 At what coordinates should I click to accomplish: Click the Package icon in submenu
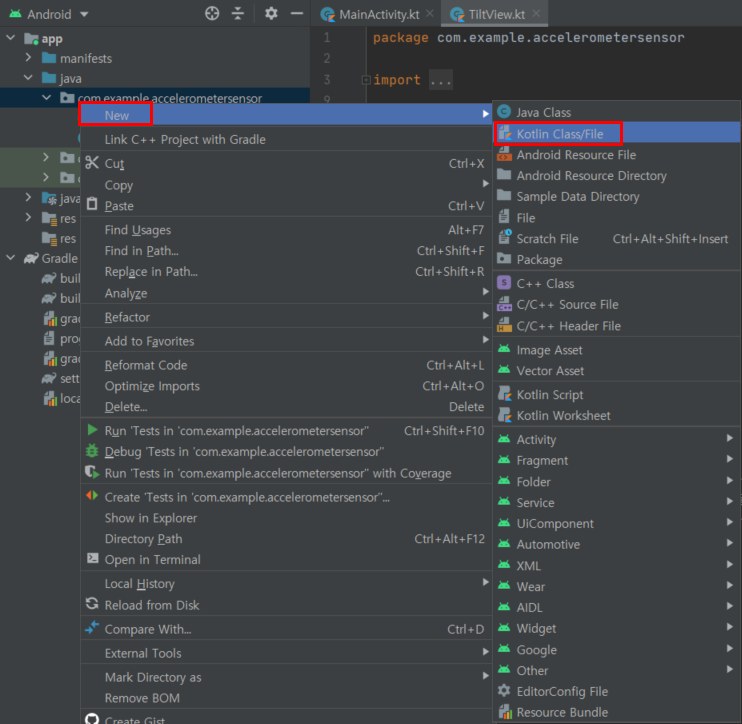[x=504, y=258]
